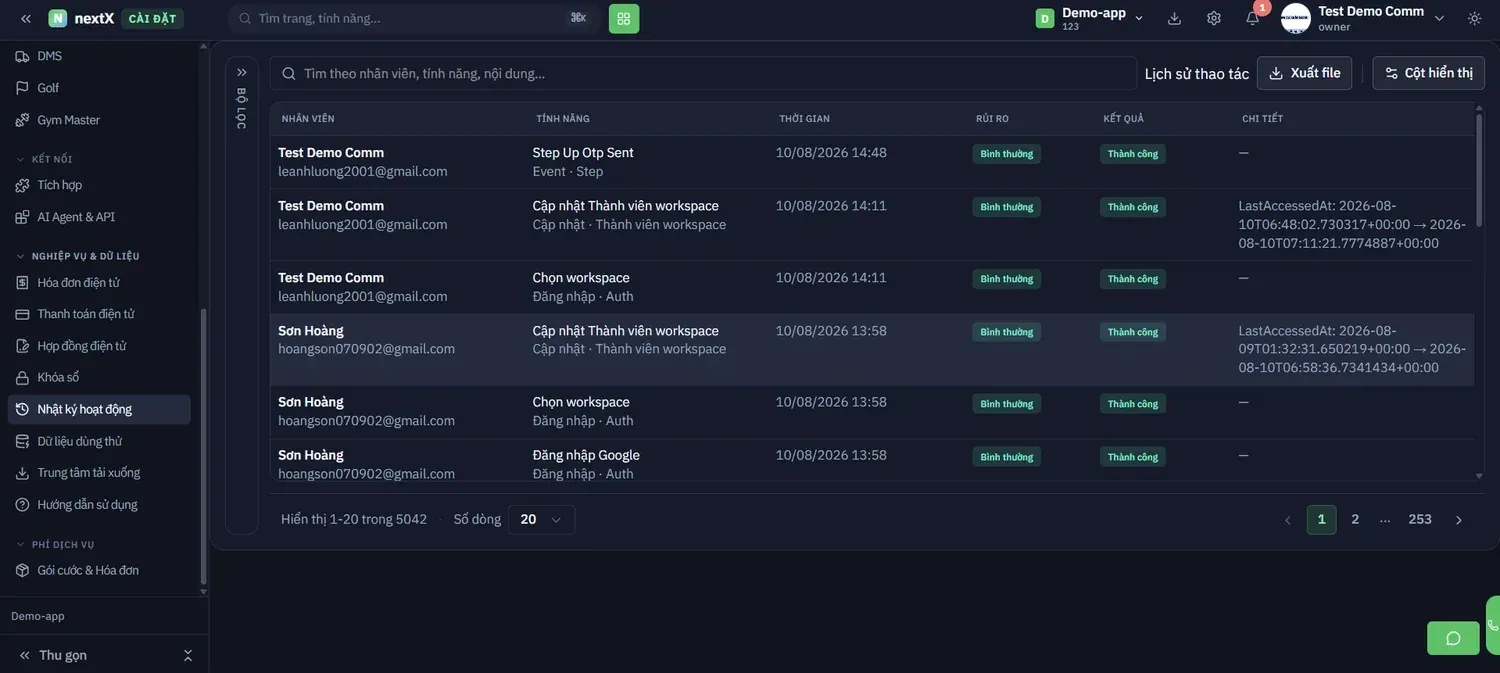The image size is (1500, 673).
Task: Open Cột hiển thị column settings
Action: click(1429, 73)
